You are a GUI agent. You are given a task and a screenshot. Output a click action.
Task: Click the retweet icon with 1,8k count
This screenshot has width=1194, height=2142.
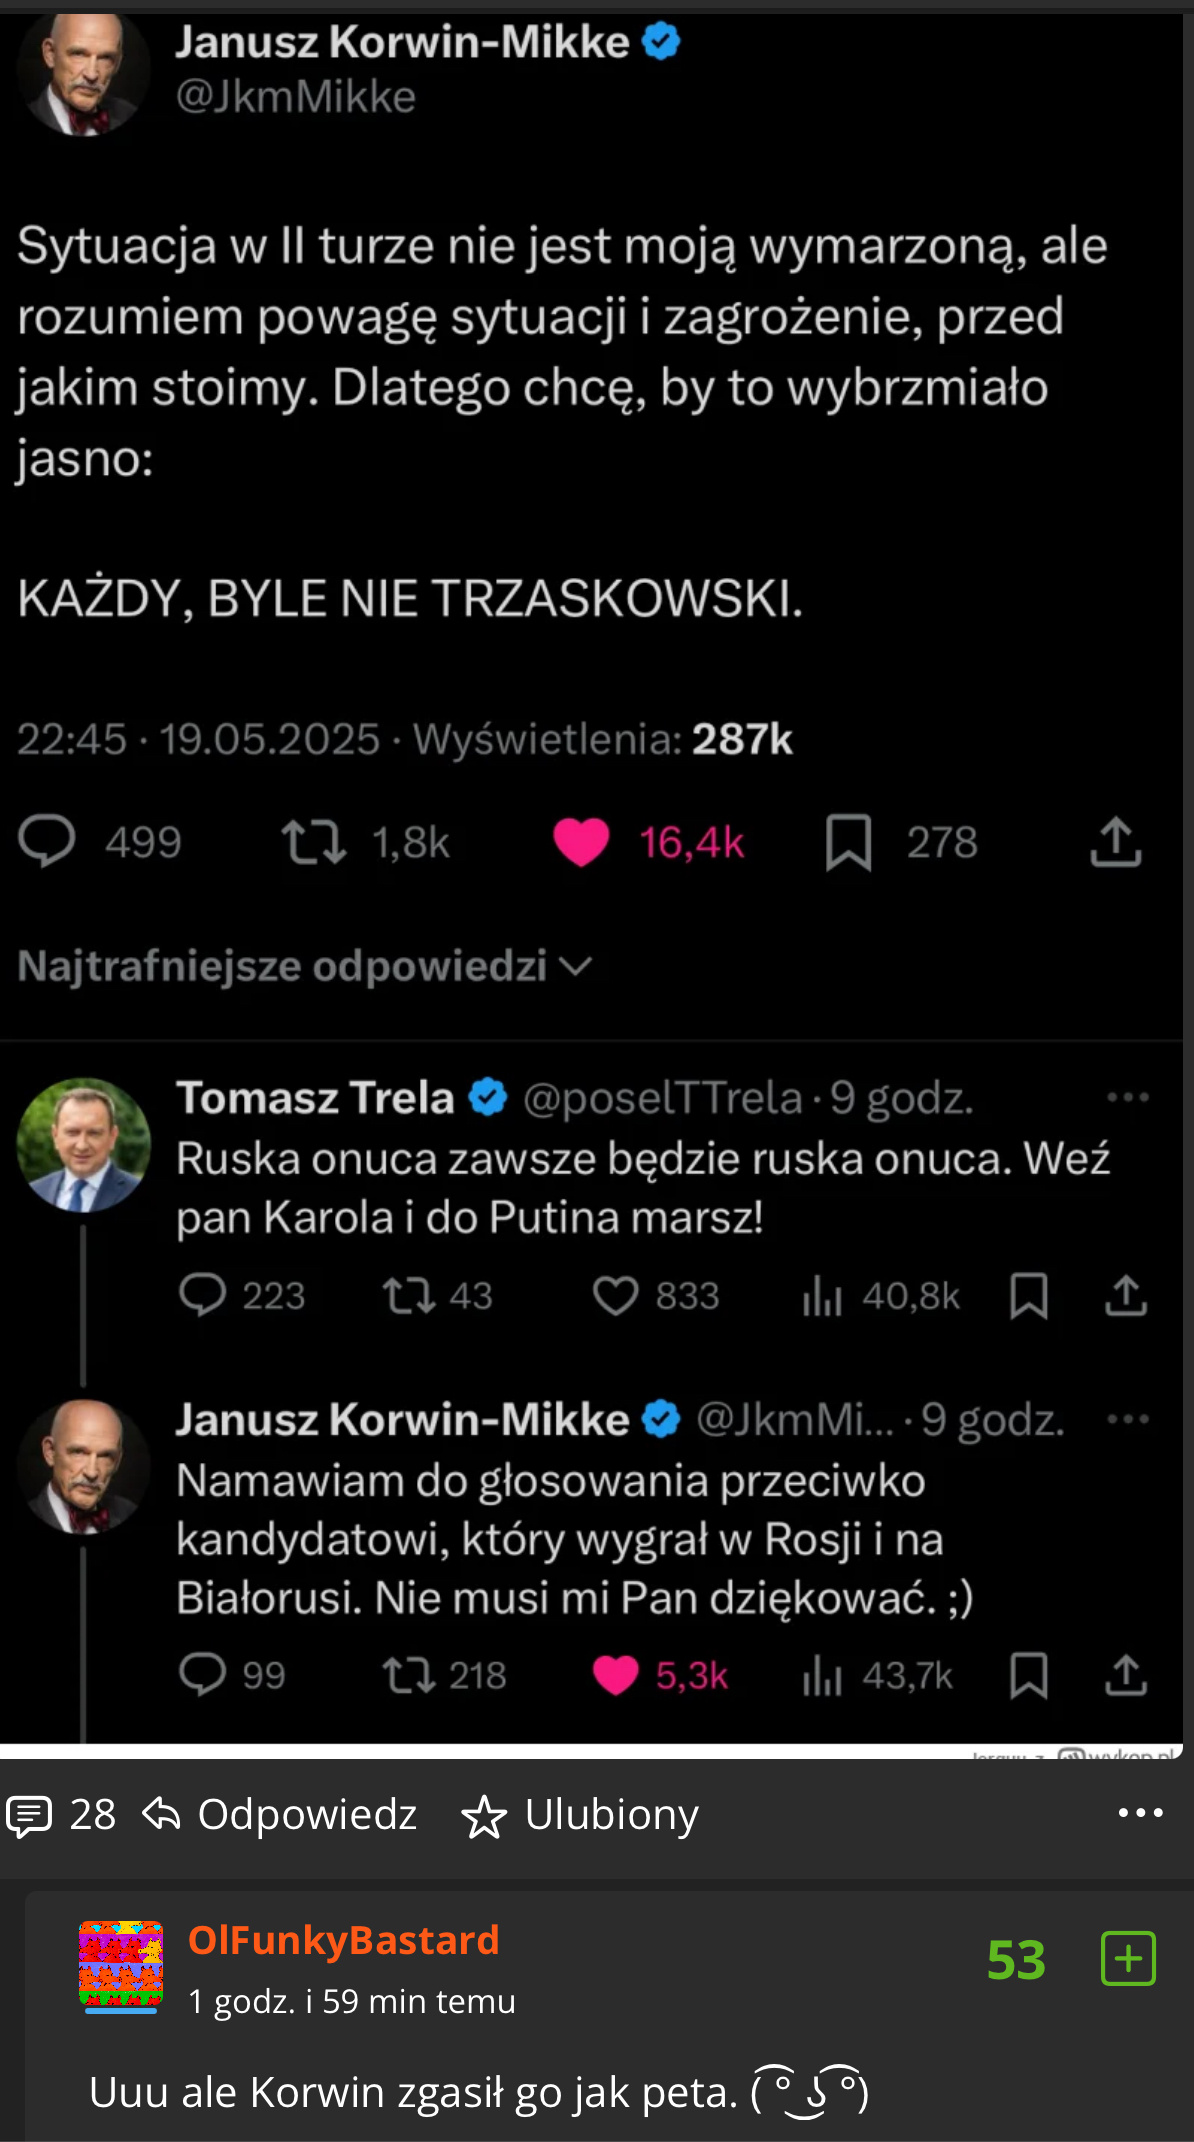pyautogui.click(x=313, y=841)
